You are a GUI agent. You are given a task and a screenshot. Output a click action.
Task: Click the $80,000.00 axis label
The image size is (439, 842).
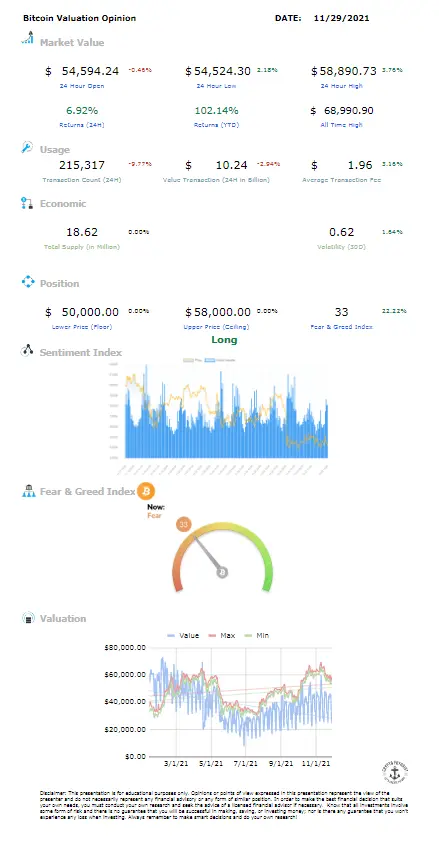[x=124, y=647]
